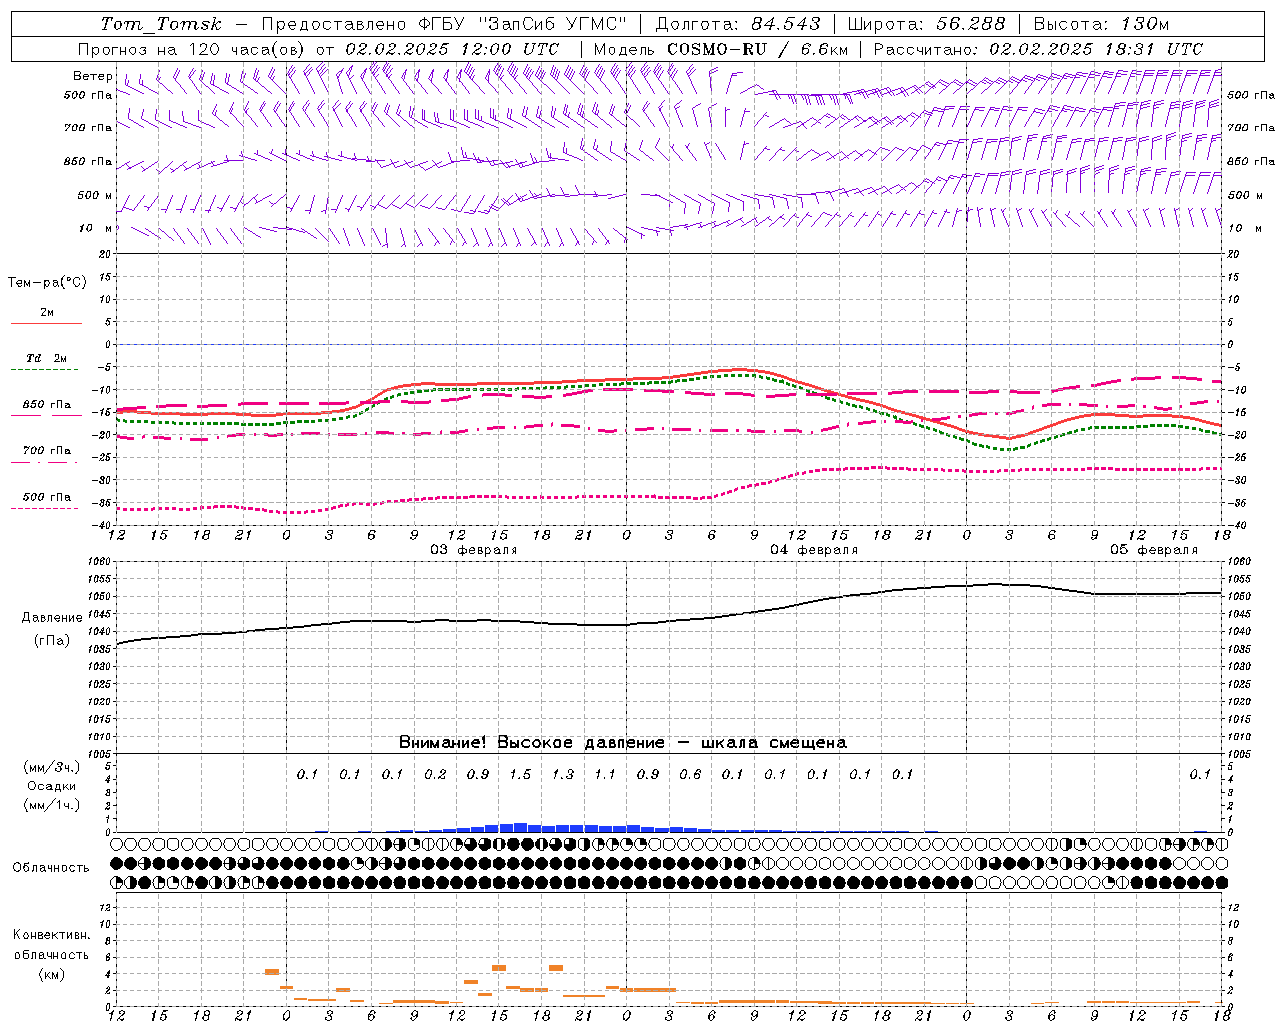This screenshot has width=1280, height=1024.
Task: Click the 'Предоставлено ФГБУ "ЗапСиб УГМС"' provider text
Action: [x=444, y=24]
